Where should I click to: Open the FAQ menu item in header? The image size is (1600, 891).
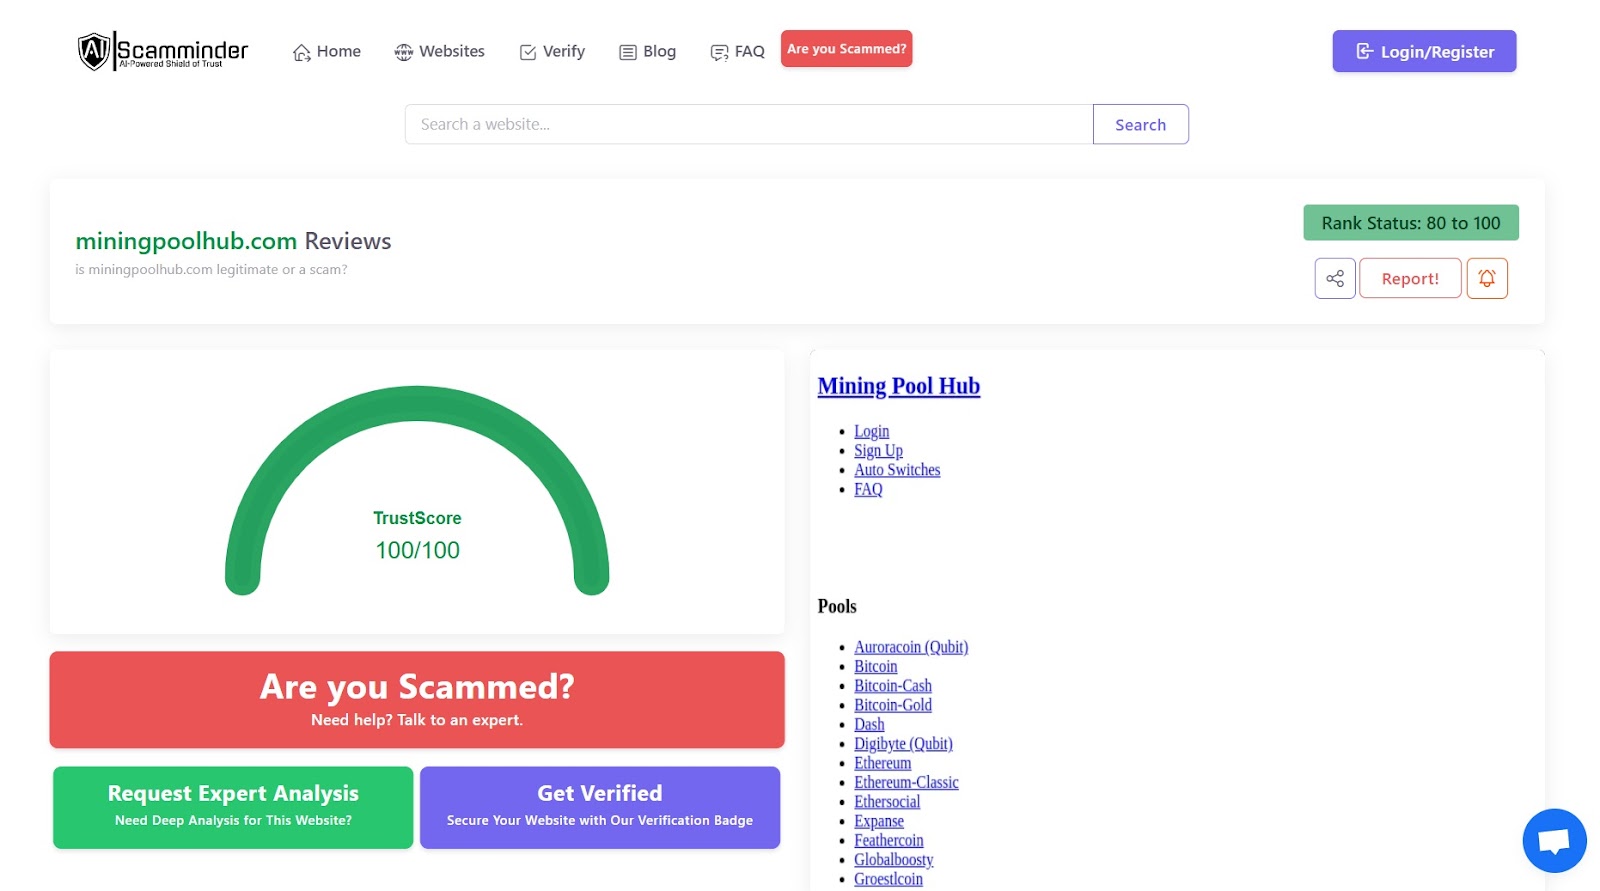737,52
